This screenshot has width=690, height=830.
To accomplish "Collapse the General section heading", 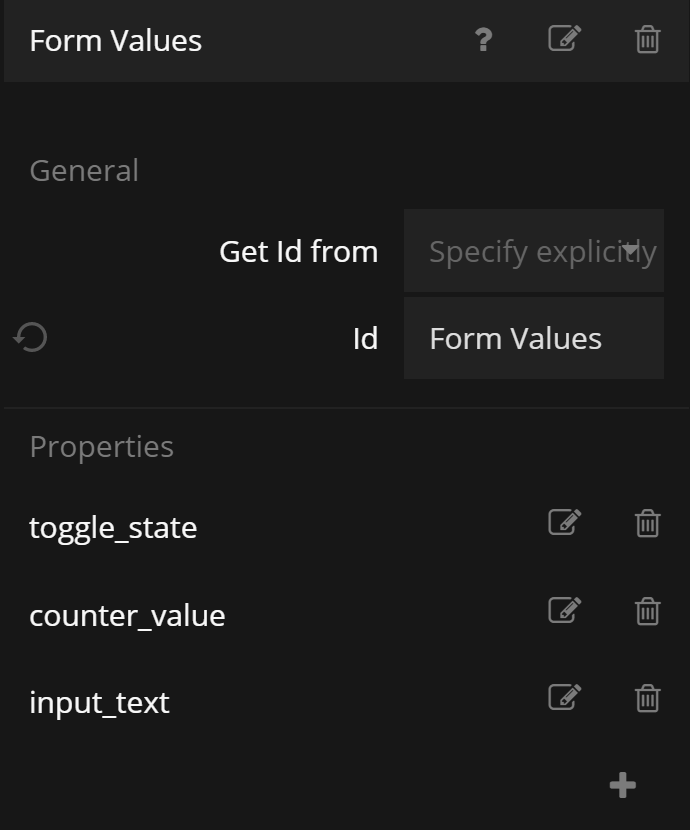I will pos(84,170).
